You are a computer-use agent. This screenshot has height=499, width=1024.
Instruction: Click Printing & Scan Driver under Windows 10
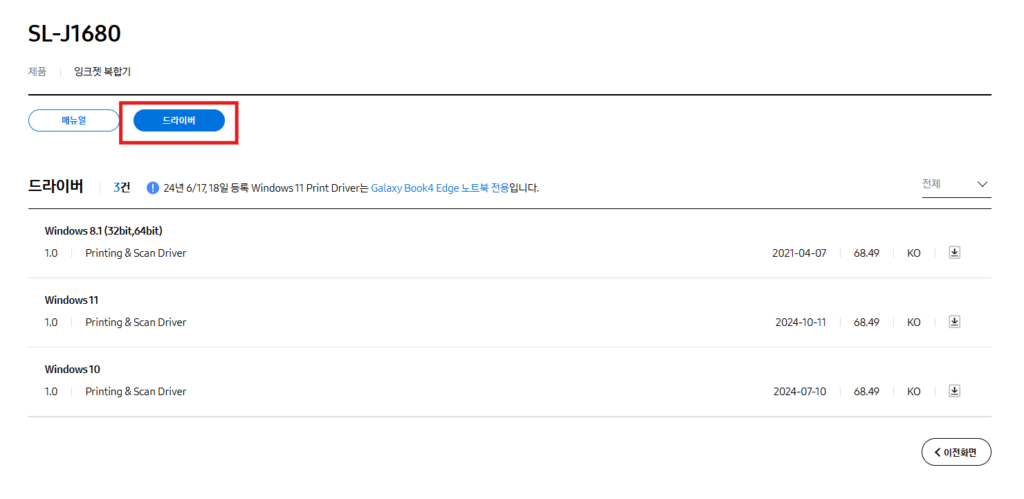(x=136, y=391)
